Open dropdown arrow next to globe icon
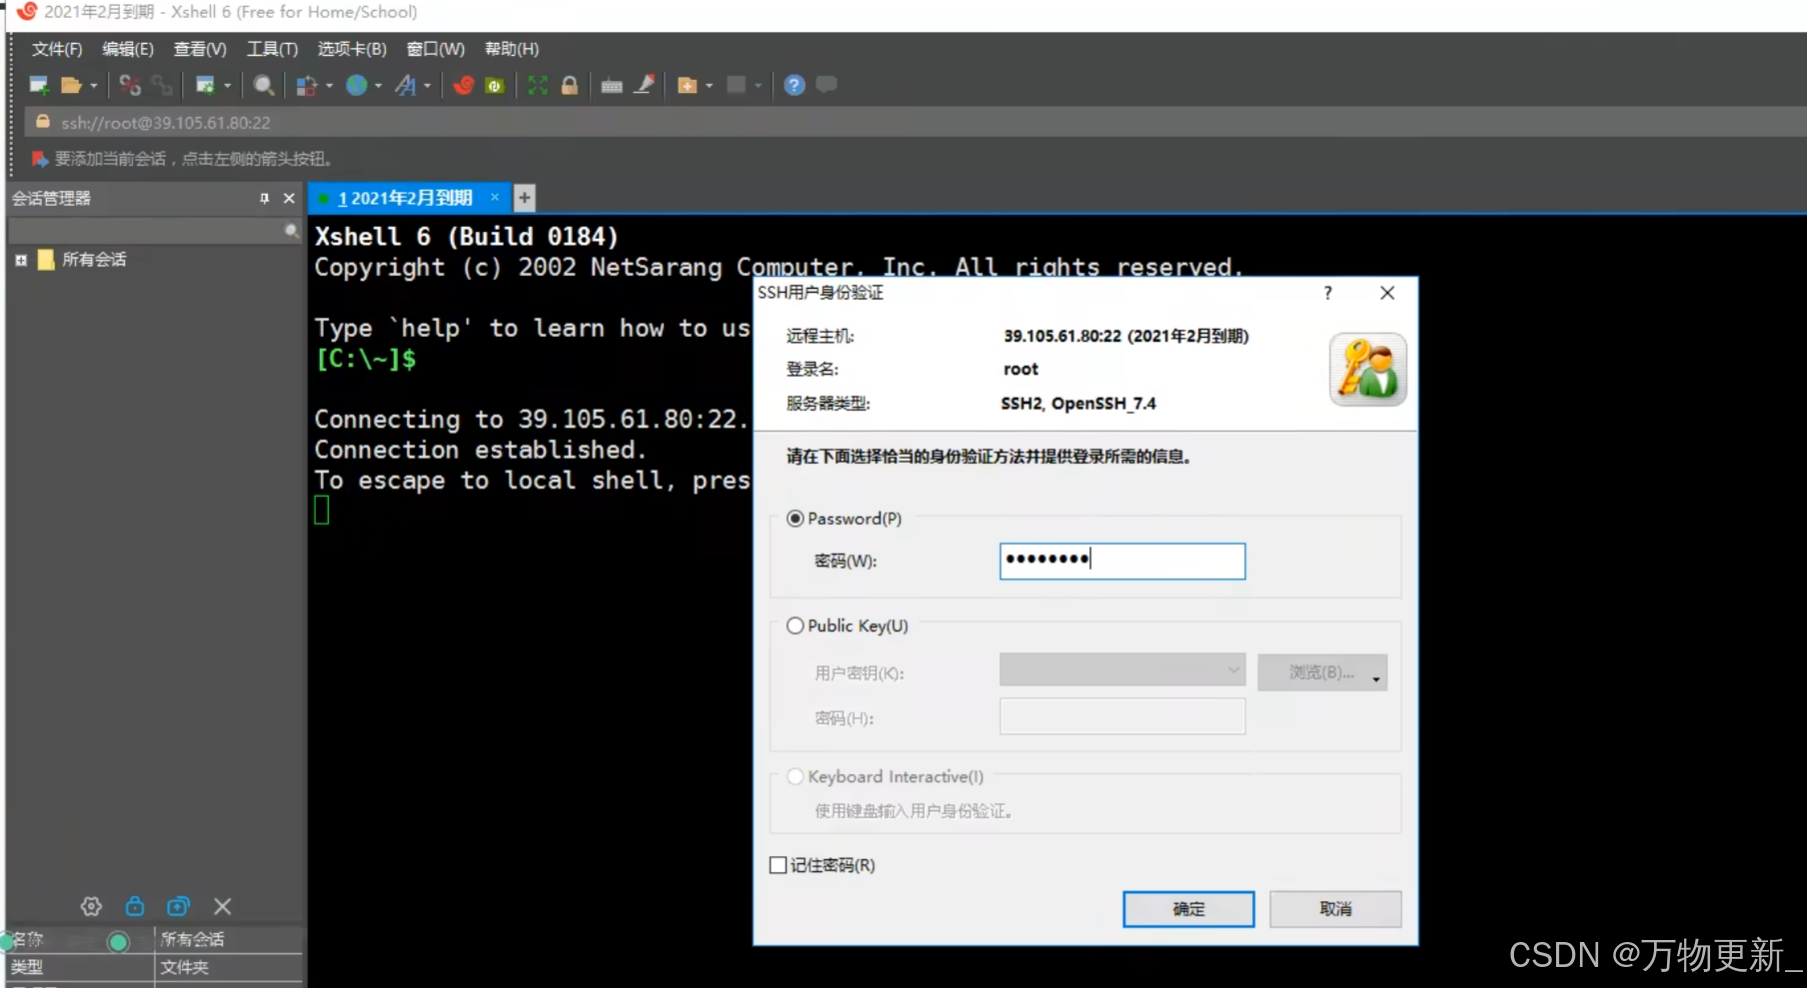This screenshot has width=1807, height=988. [x=378, y=85]
